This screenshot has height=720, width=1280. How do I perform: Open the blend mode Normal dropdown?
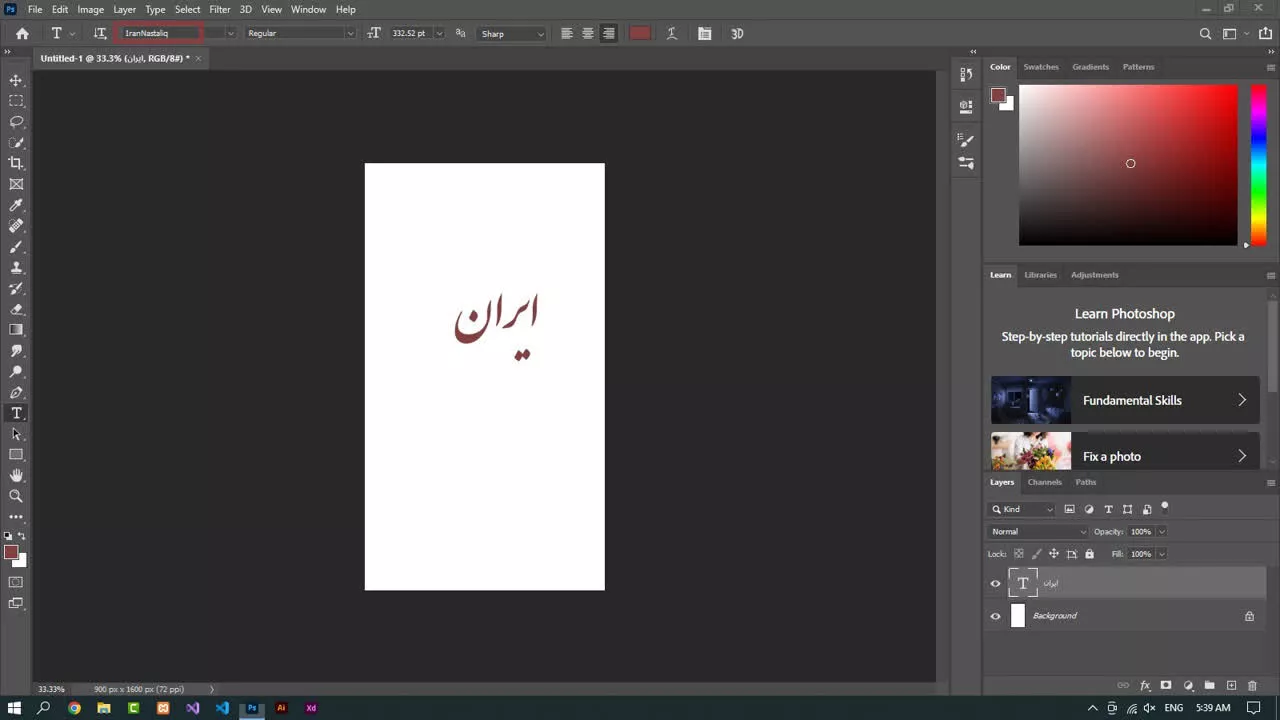coord(1038,532)
